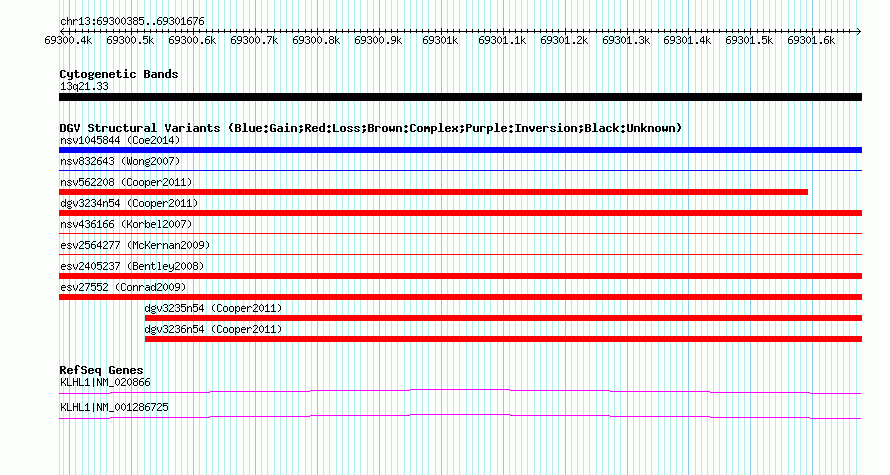Open variant label dgv3235n54 (Cooper2011)
The image size is (890, 475).
tap(213, 308)
